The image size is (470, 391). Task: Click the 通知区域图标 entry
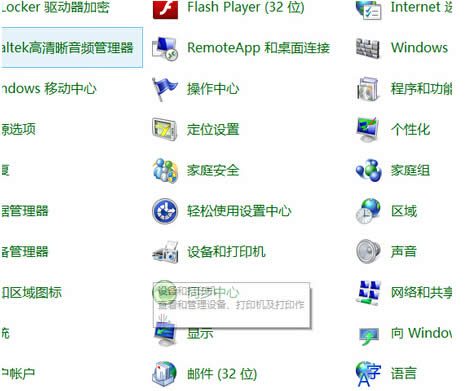click(31, 293)
